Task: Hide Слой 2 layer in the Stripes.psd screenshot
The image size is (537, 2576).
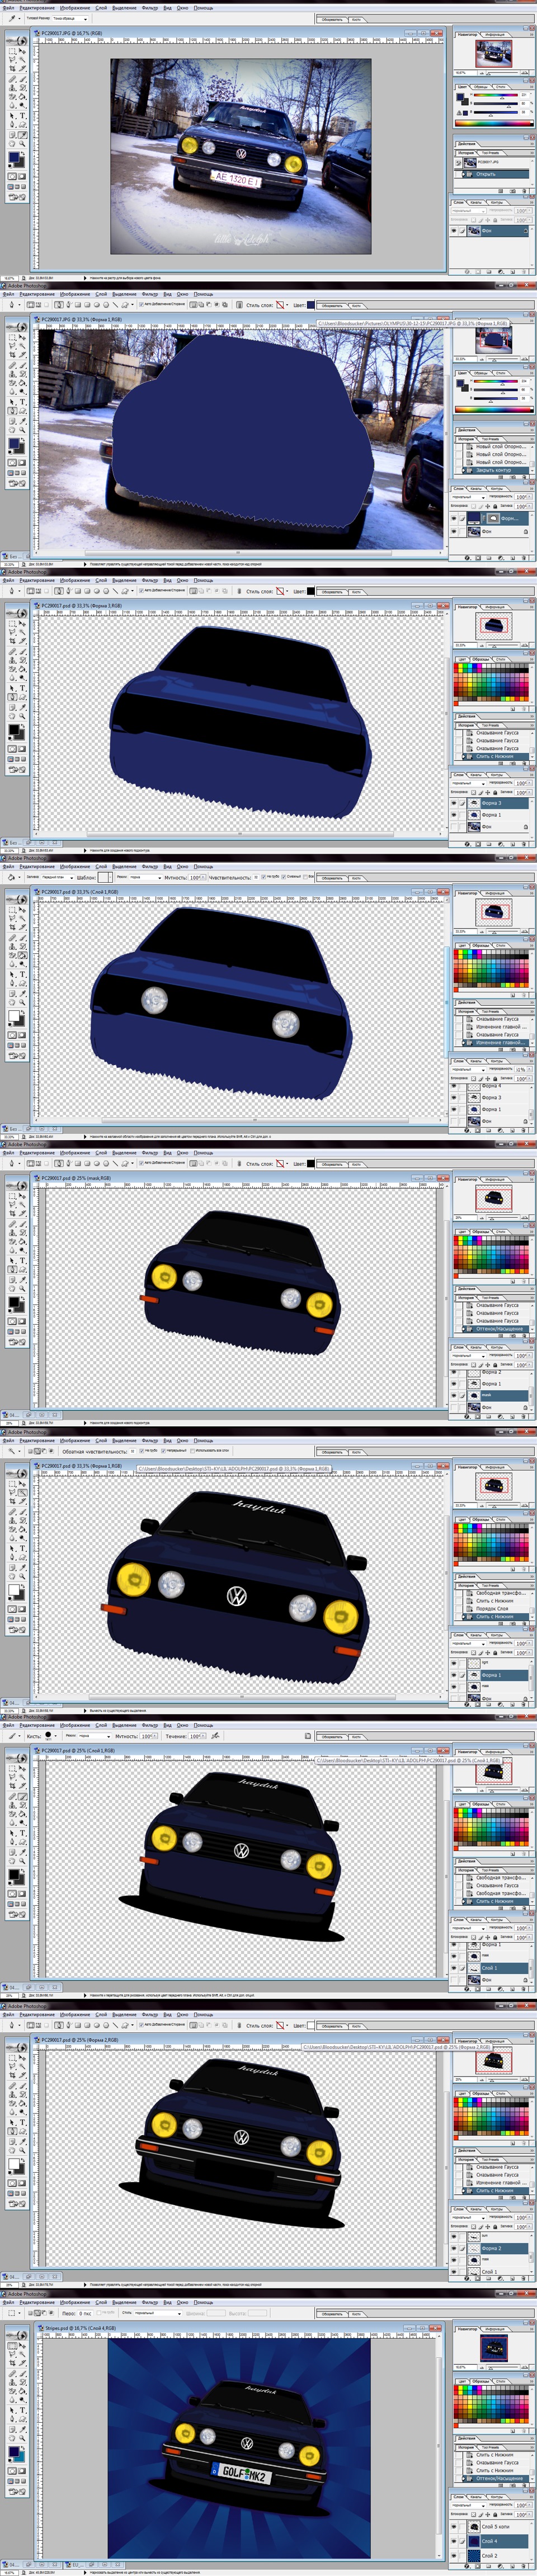Action: [x=454, y=2555]
